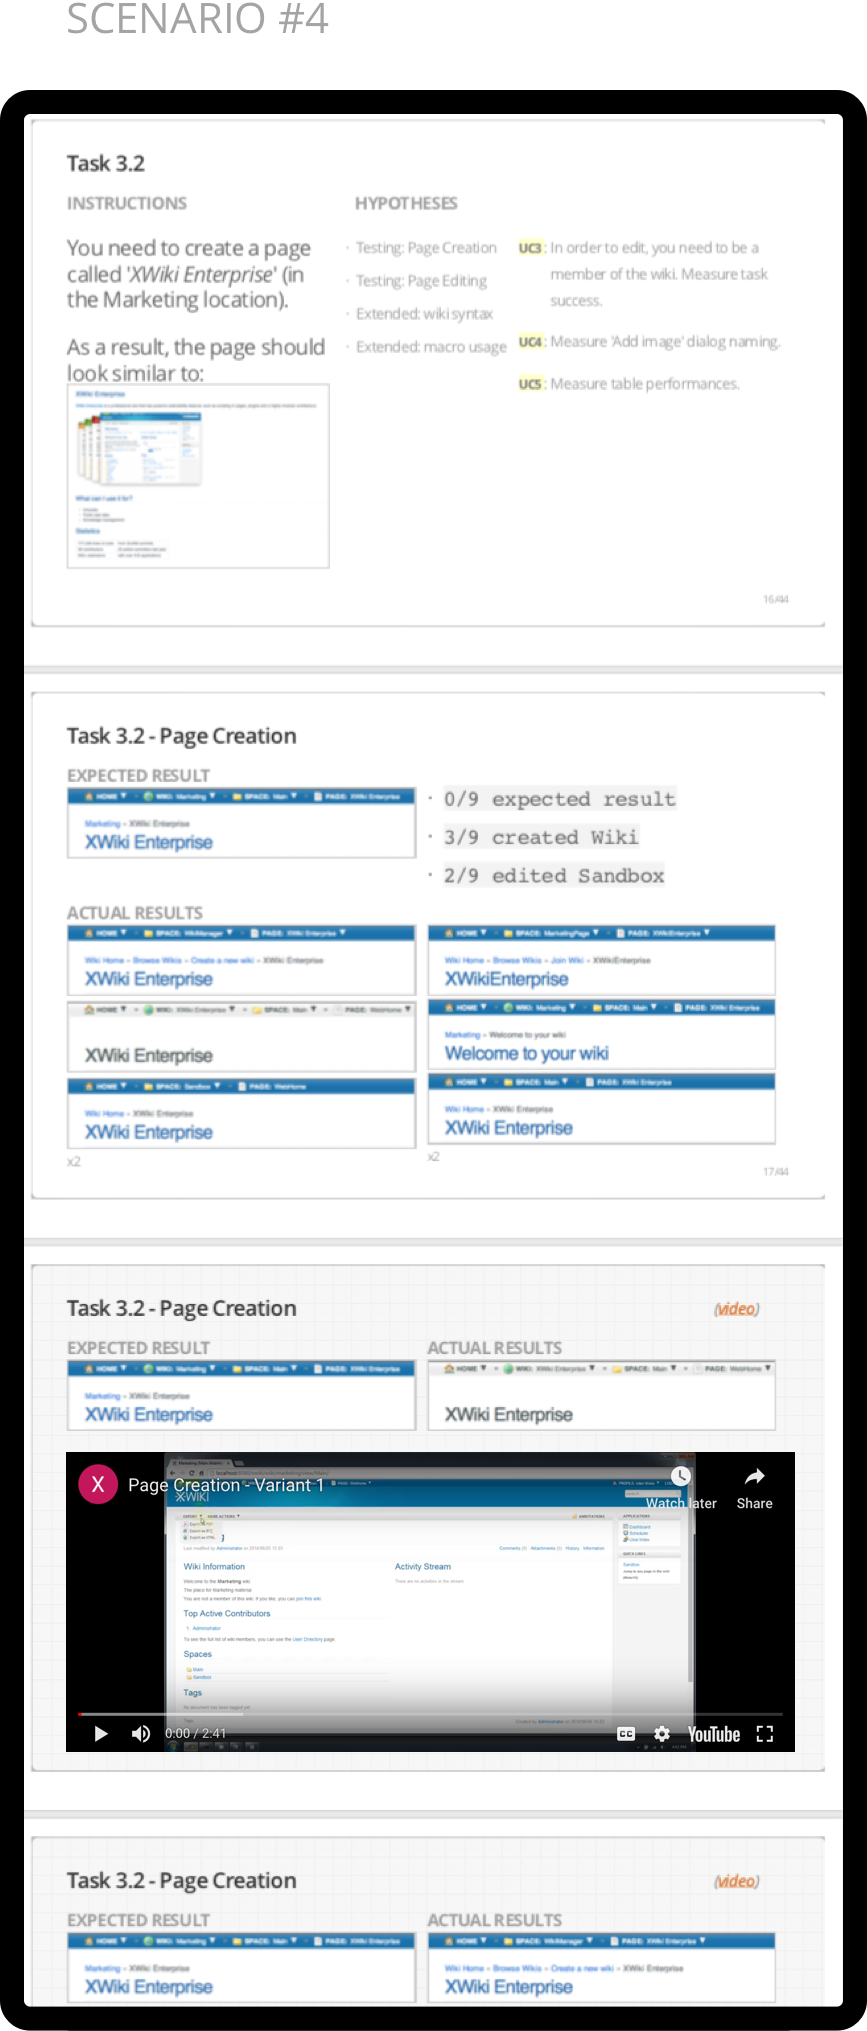This screenshot has height=2031, width=867.
Task: Click the '0:00 / 2:41' video time display
Action: pyautogui.click(x=196, y=1734)
